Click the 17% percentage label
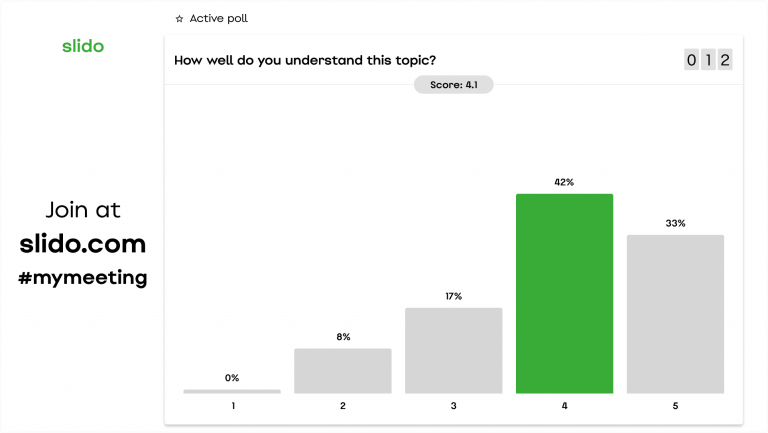This screenshot has width=768, height=433. pyautogui.click(x=453, y=296)
